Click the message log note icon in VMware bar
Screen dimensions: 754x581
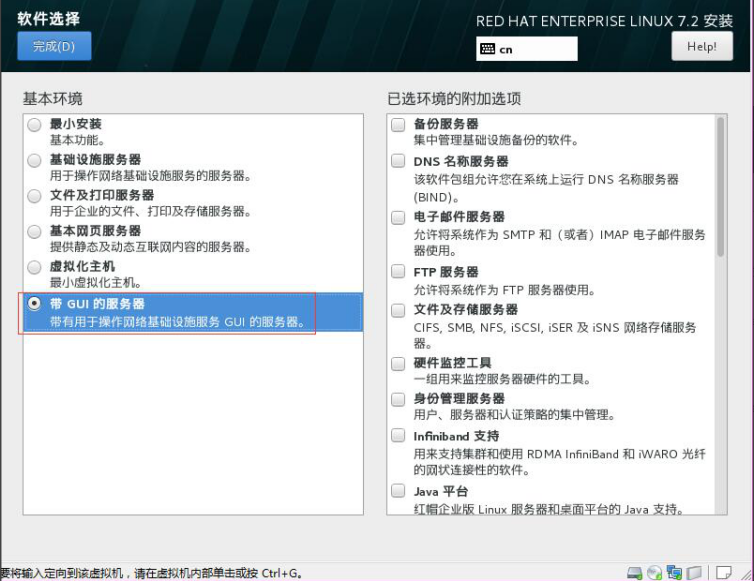click(724, 572)
